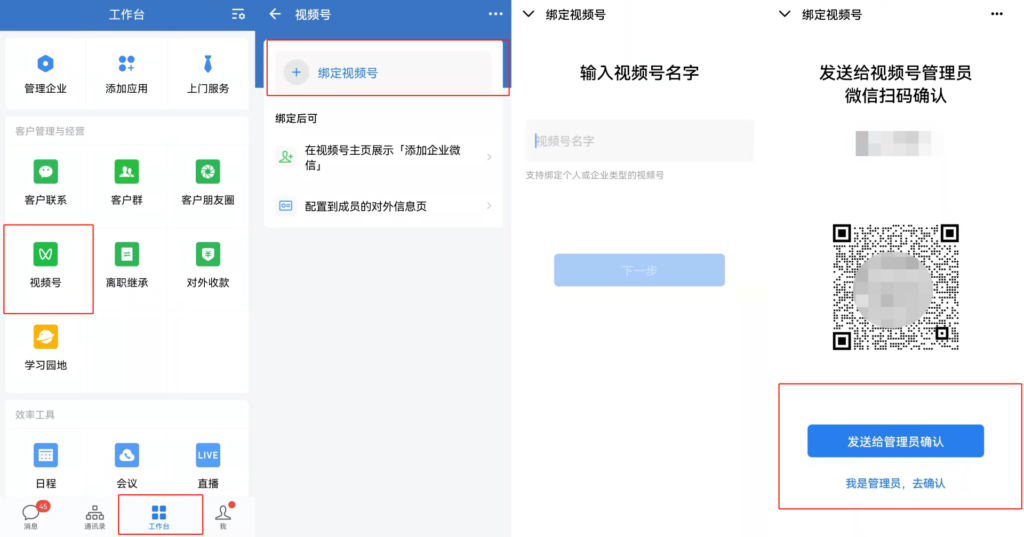Viewport: 1024px width, 537px height.
Task: Expand 在视频号主页展示「添加企业微信」 row
Action: 383,157
